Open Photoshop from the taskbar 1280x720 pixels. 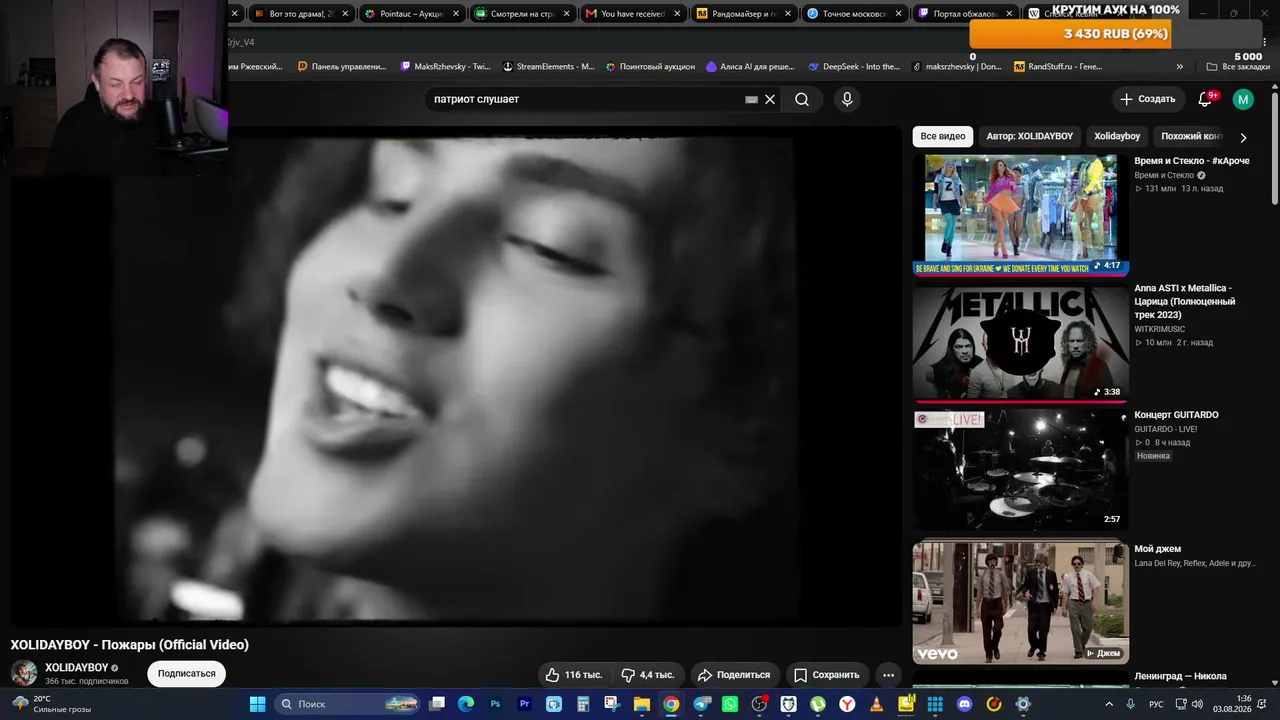495,704
